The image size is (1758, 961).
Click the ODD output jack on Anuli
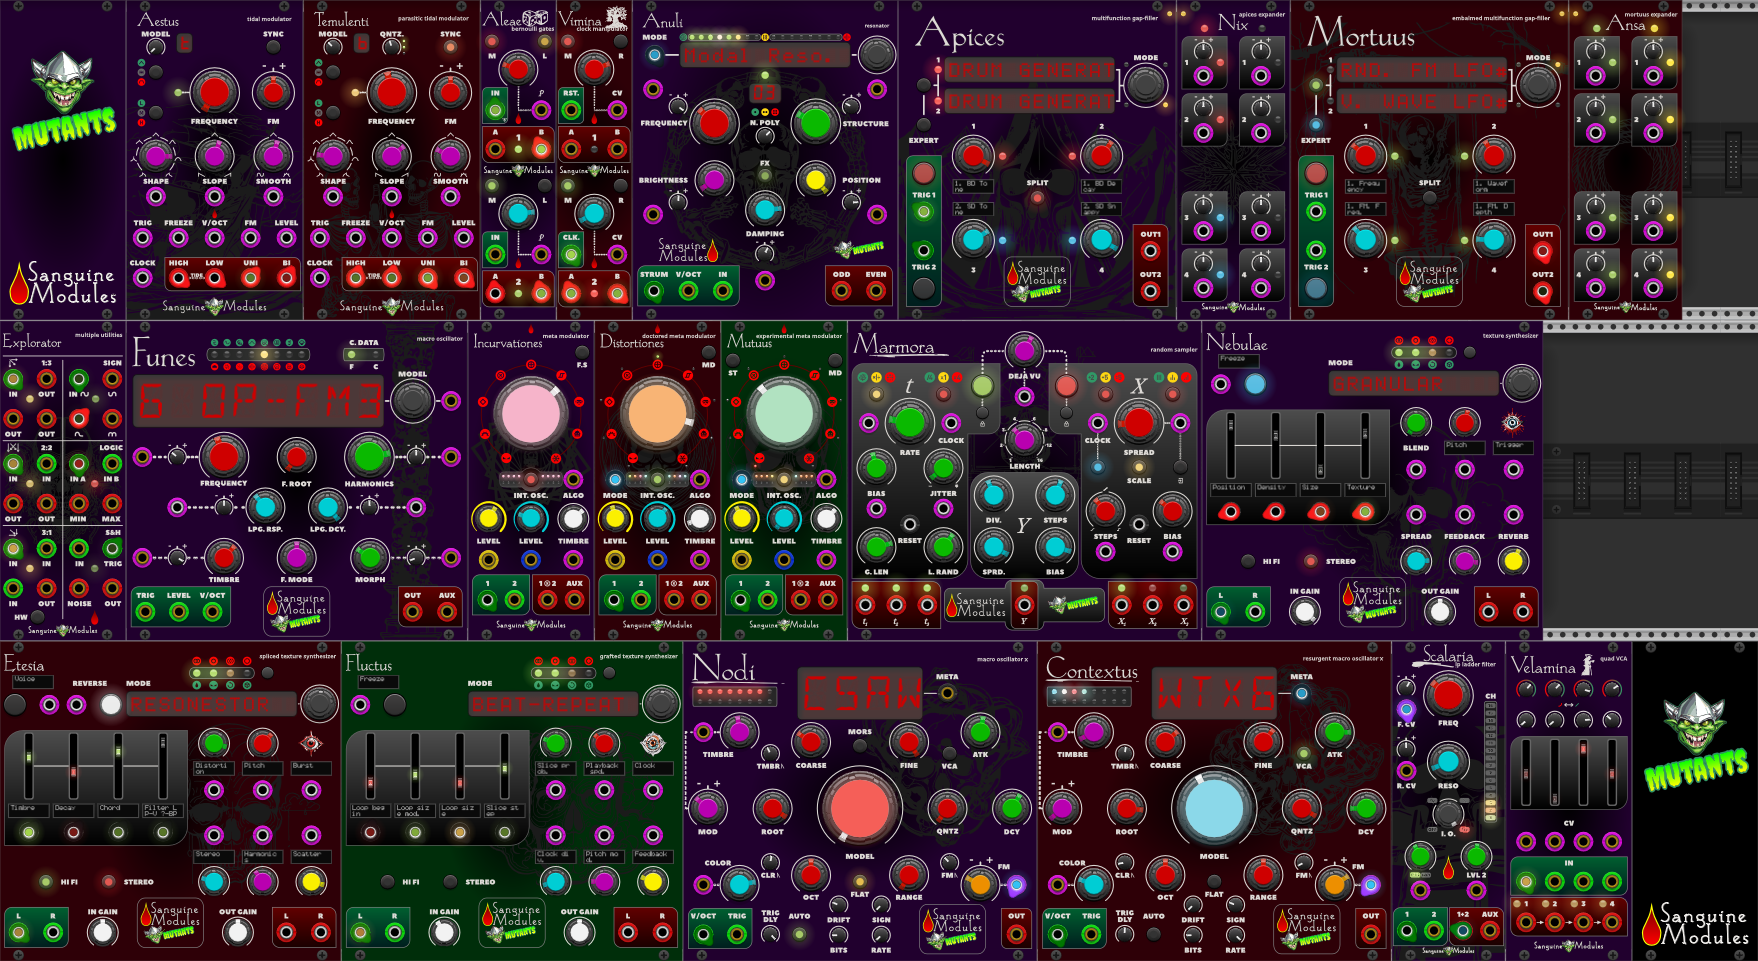coord(842,291)
